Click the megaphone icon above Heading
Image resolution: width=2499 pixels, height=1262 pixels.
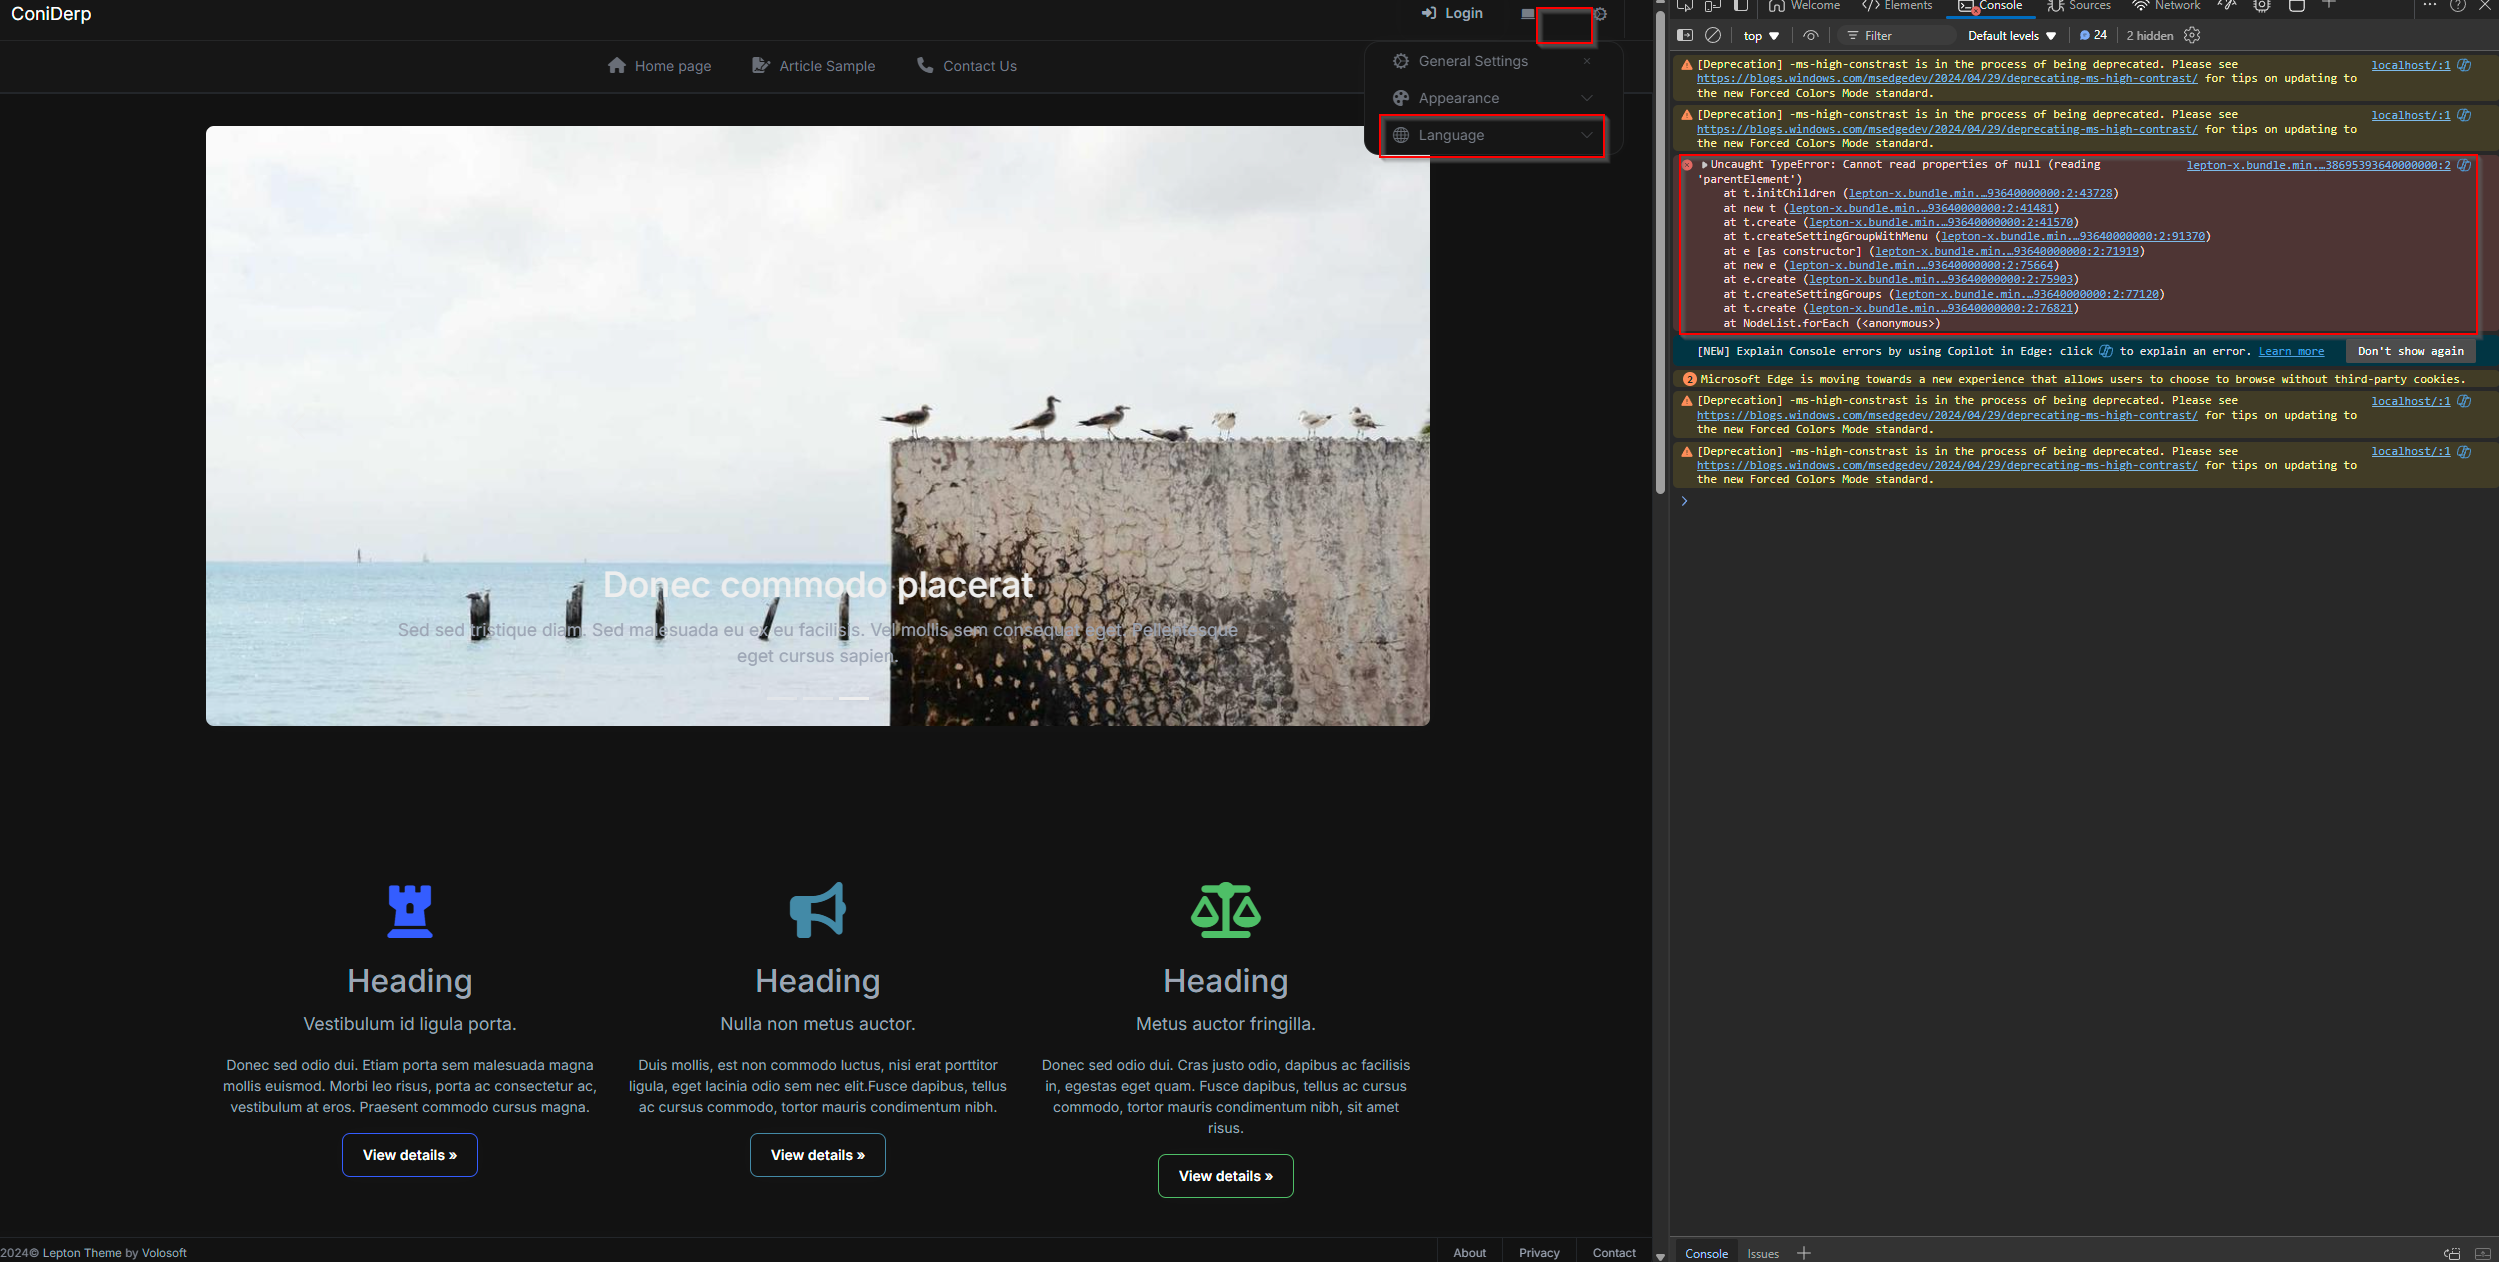coord(817,910)
